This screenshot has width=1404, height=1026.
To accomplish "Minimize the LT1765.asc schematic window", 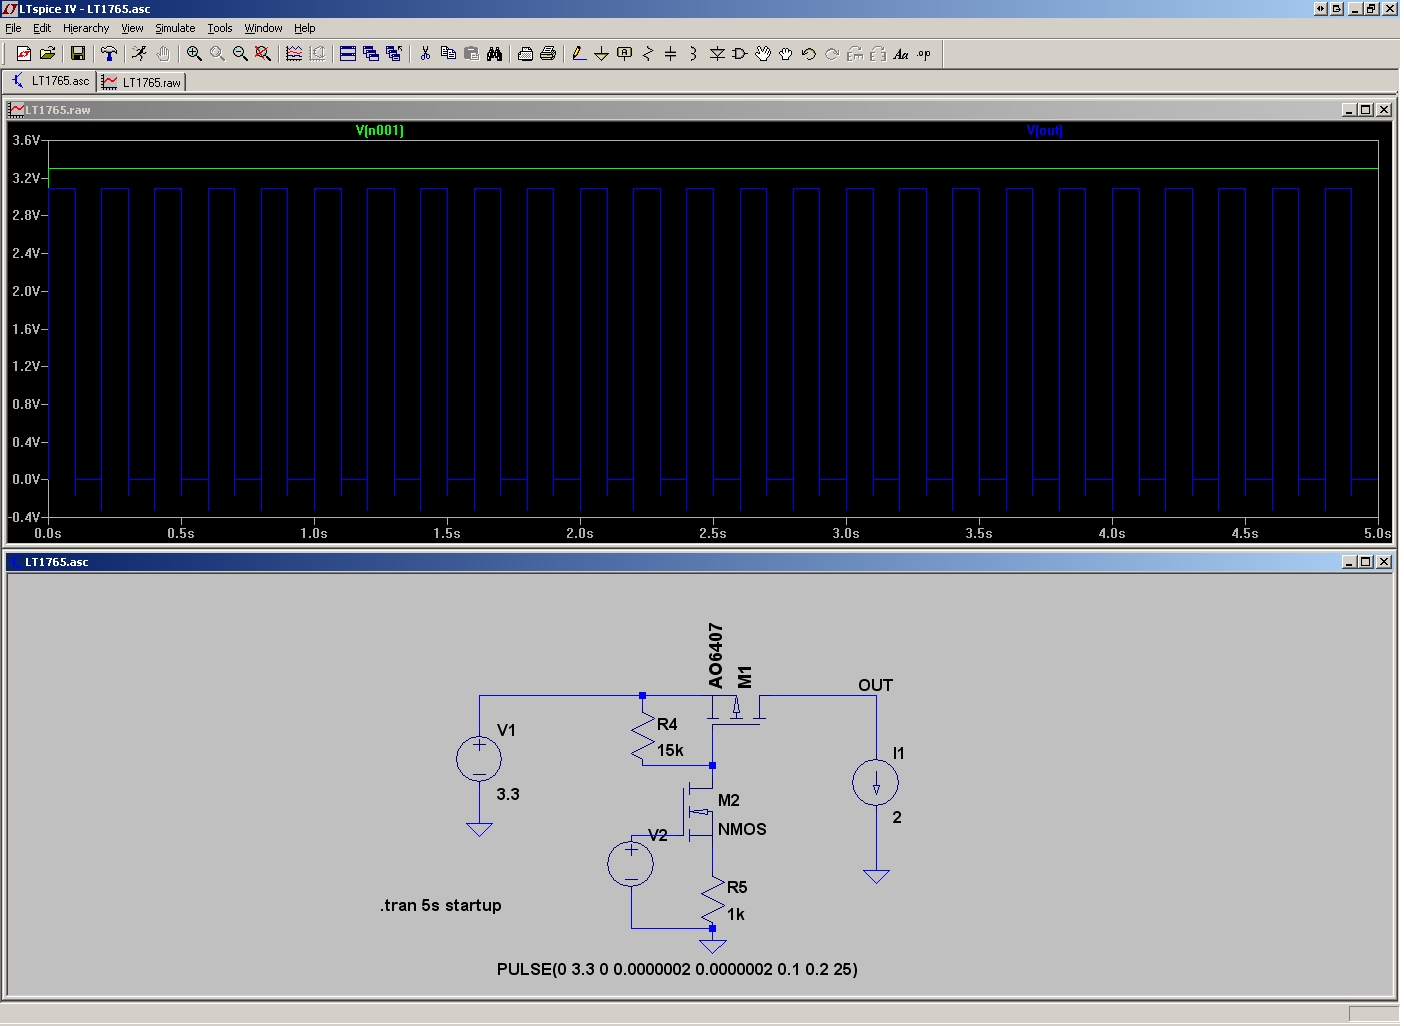I will click(1348, 562).
